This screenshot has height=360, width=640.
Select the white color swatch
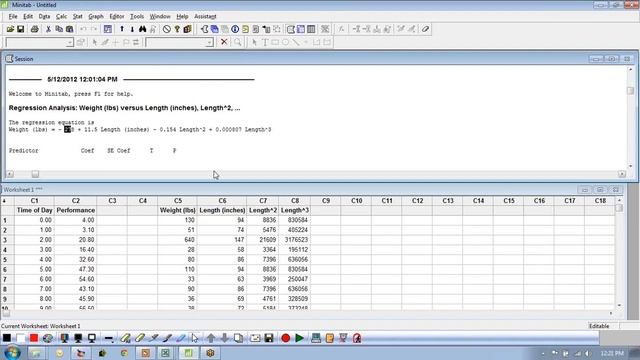click(x=20, y=338)
